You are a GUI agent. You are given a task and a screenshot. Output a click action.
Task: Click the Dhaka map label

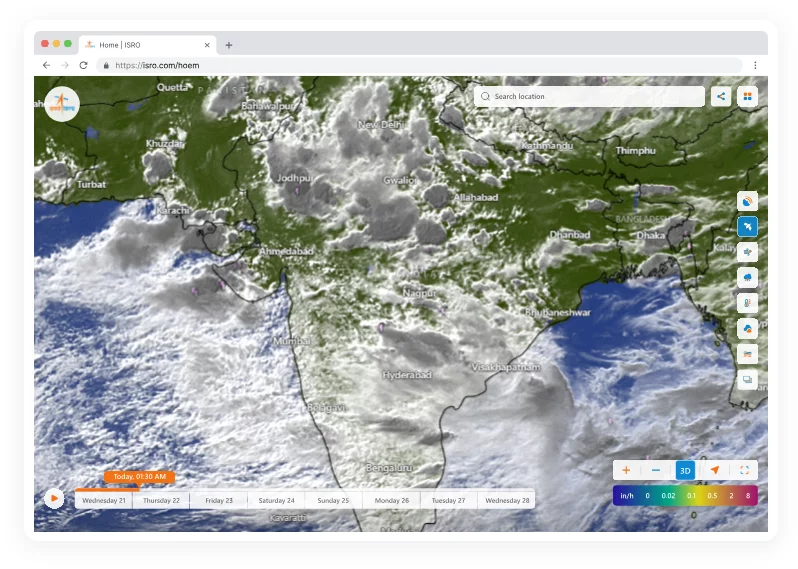pyautogui.click(x=650, y=235)
